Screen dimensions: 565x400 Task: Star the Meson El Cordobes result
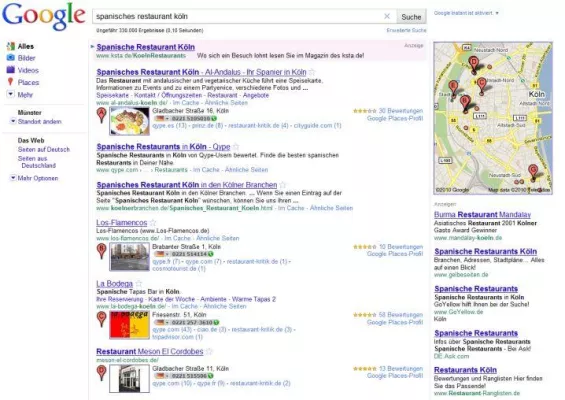click(209, 351)
